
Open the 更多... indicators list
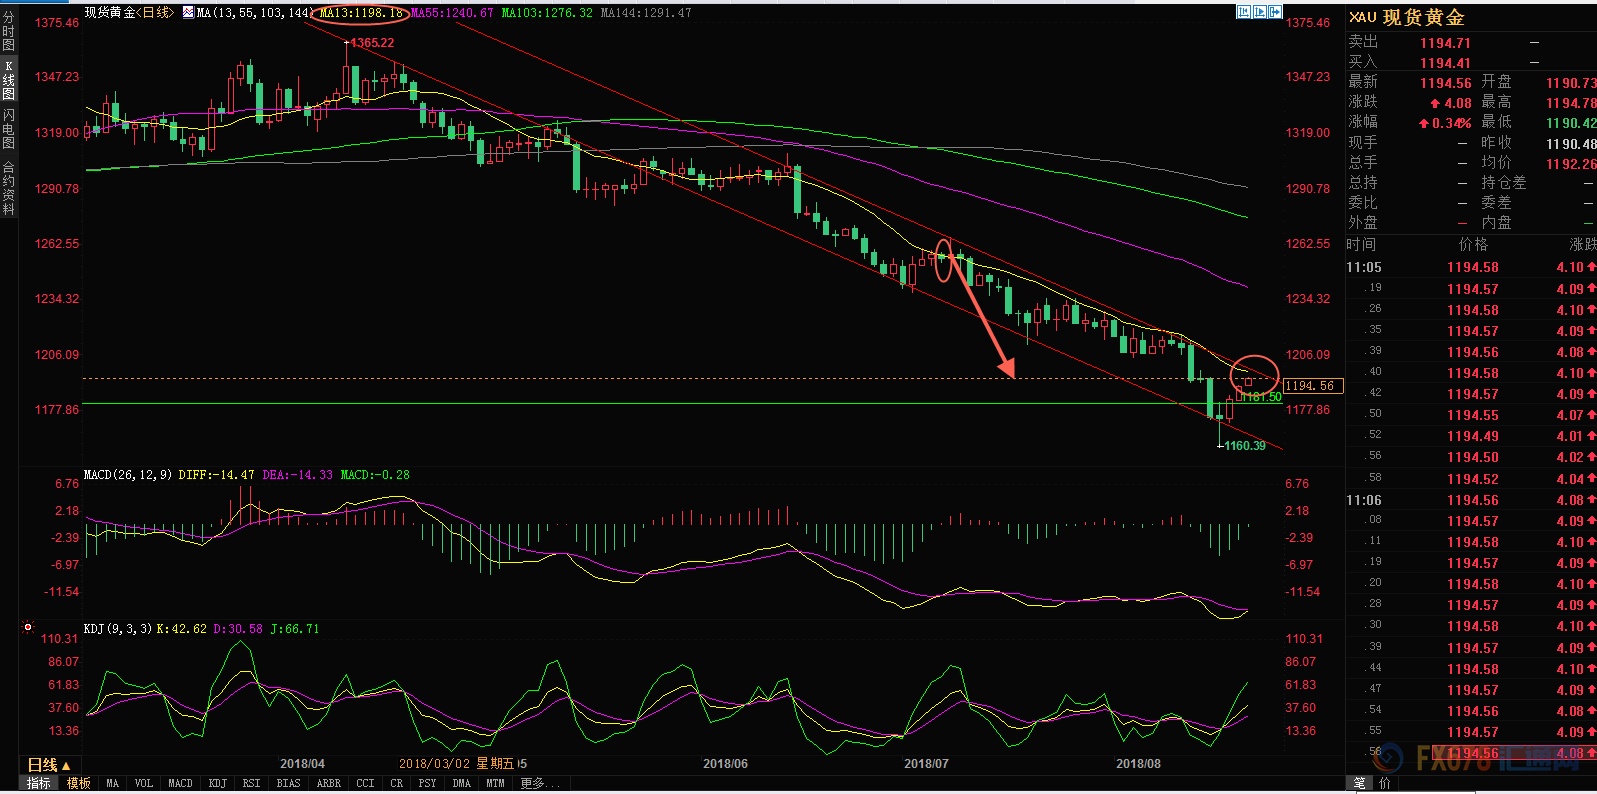point(540,783)
